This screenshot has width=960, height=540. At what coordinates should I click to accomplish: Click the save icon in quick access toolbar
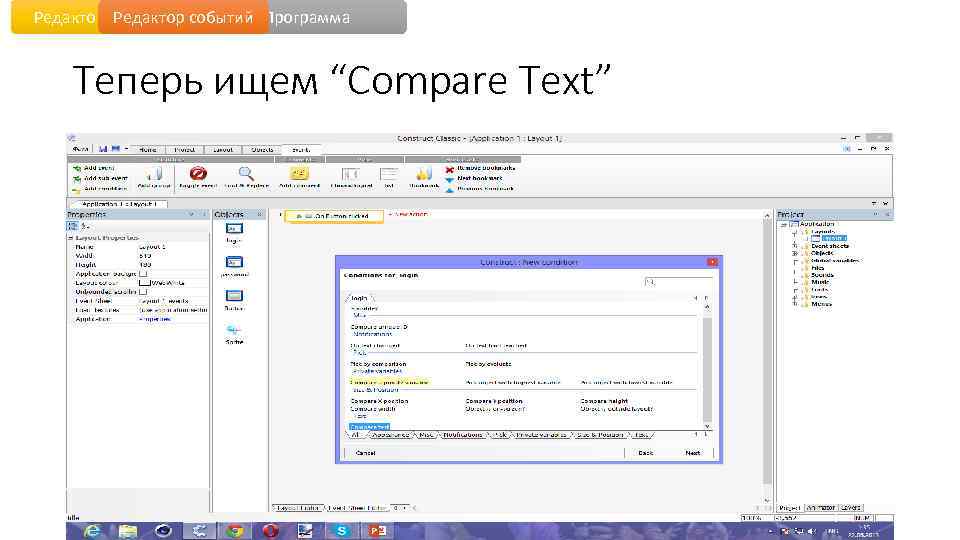point(103,149)
